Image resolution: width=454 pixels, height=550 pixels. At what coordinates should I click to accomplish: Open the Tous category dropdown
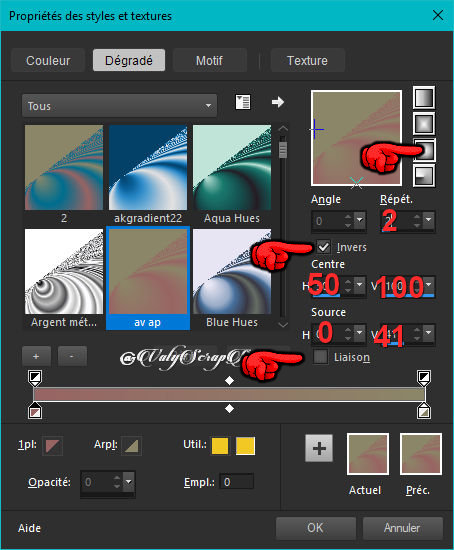pos(119,106)
